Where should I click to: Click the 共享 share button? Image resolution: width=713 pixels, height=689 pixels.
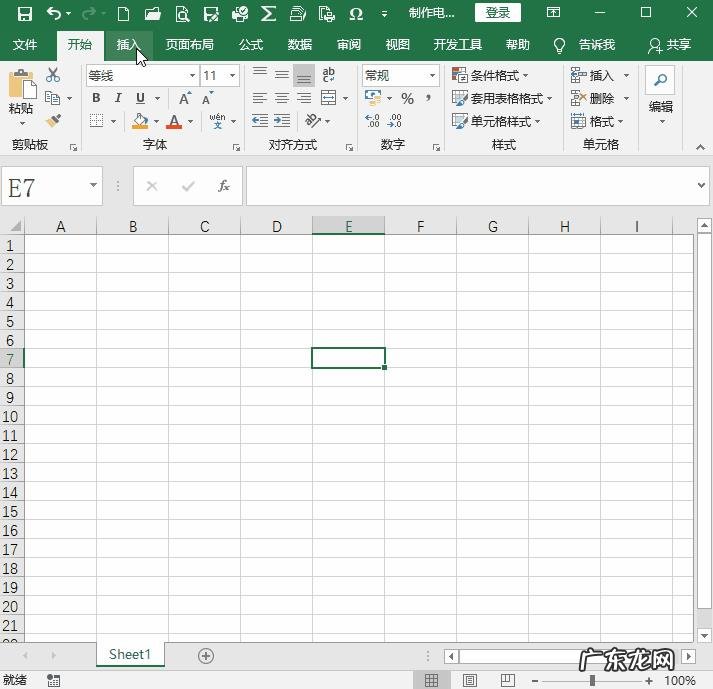pos(669,45)
